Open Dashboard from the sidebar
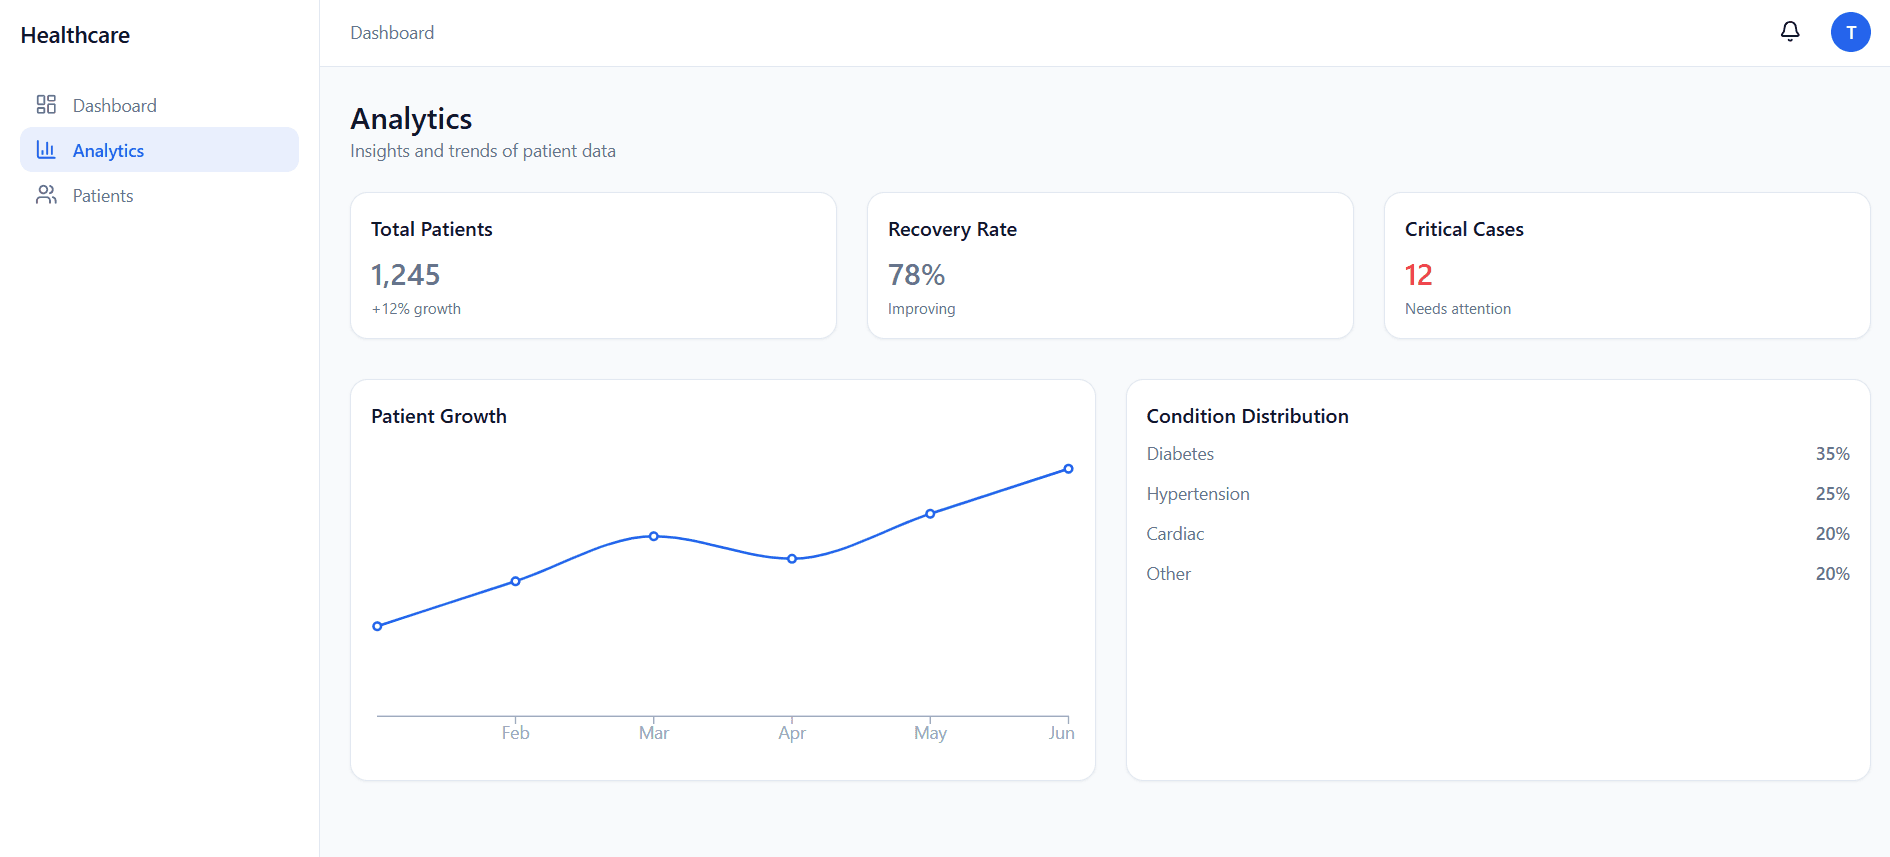The image size is (1890, 857). click(114, 106)
